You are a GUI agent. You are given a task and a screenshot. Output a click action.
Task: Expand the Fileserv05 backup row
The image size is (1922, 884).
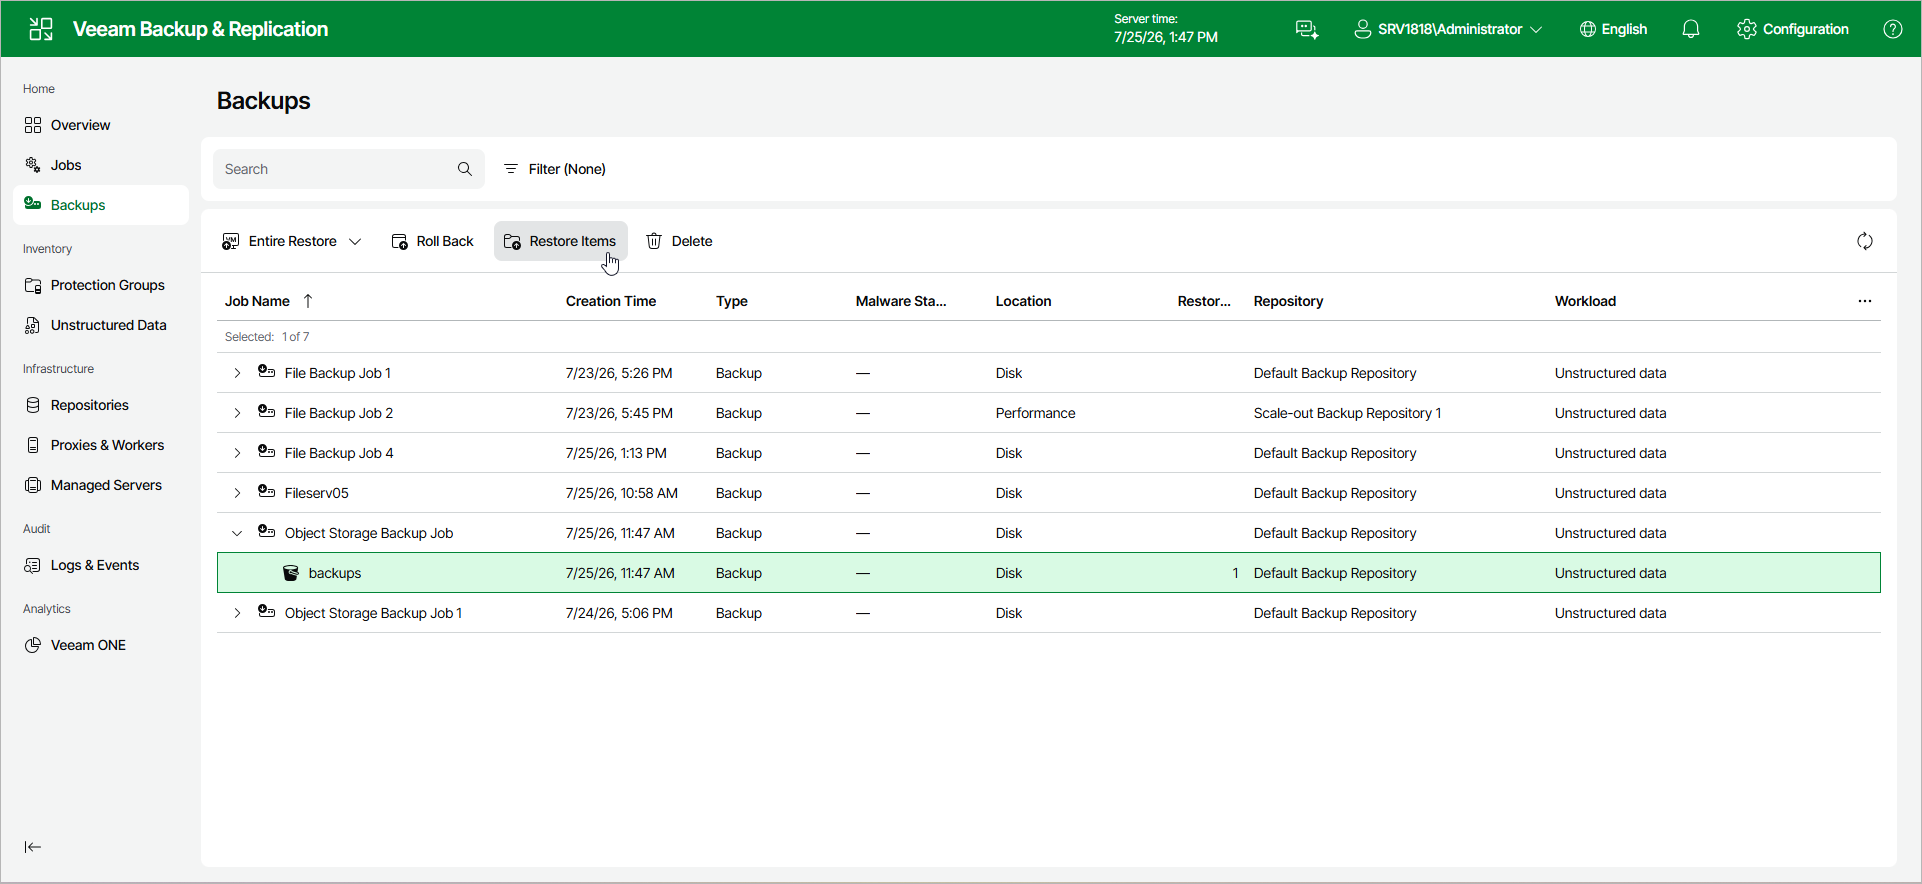click(237, 493)
